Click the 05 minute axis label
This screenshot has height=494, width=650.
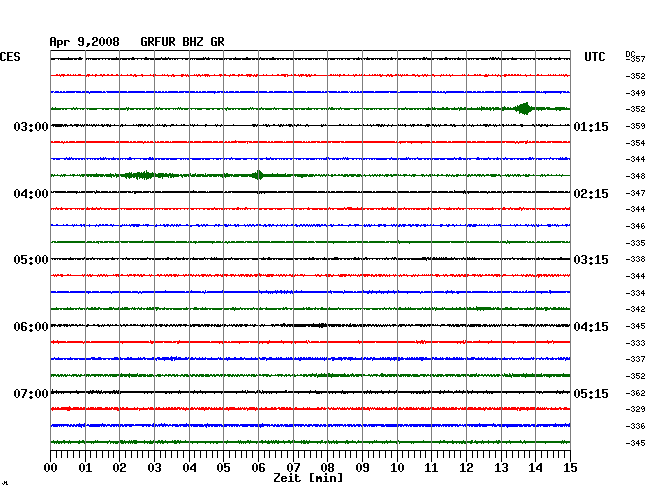tap(223, 468)
